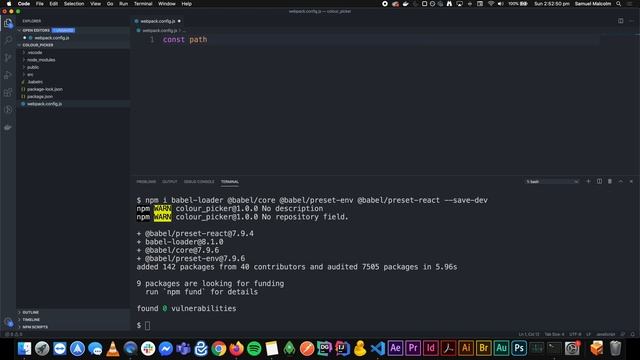640x360 pixels.
Task: Open the Code application menu
Action: 24,4
